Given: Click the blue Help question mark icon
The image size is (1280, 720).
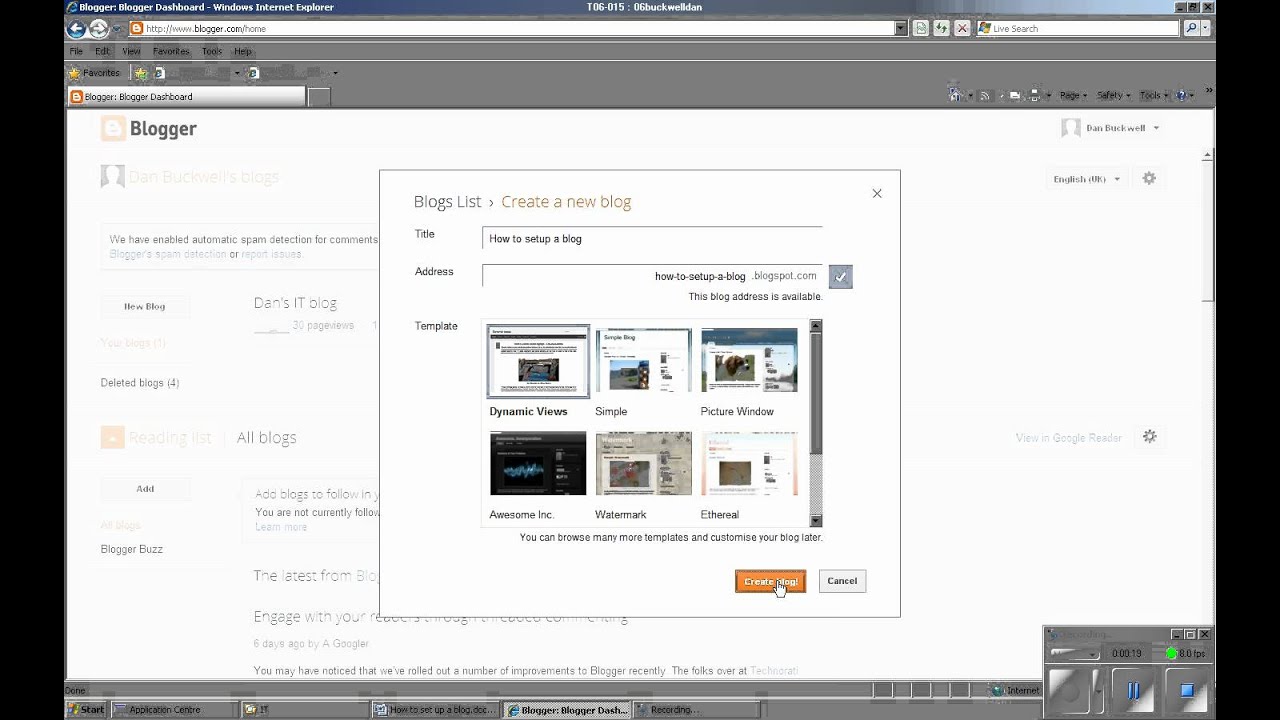Looking at the screenshot, I should 1182,96.
